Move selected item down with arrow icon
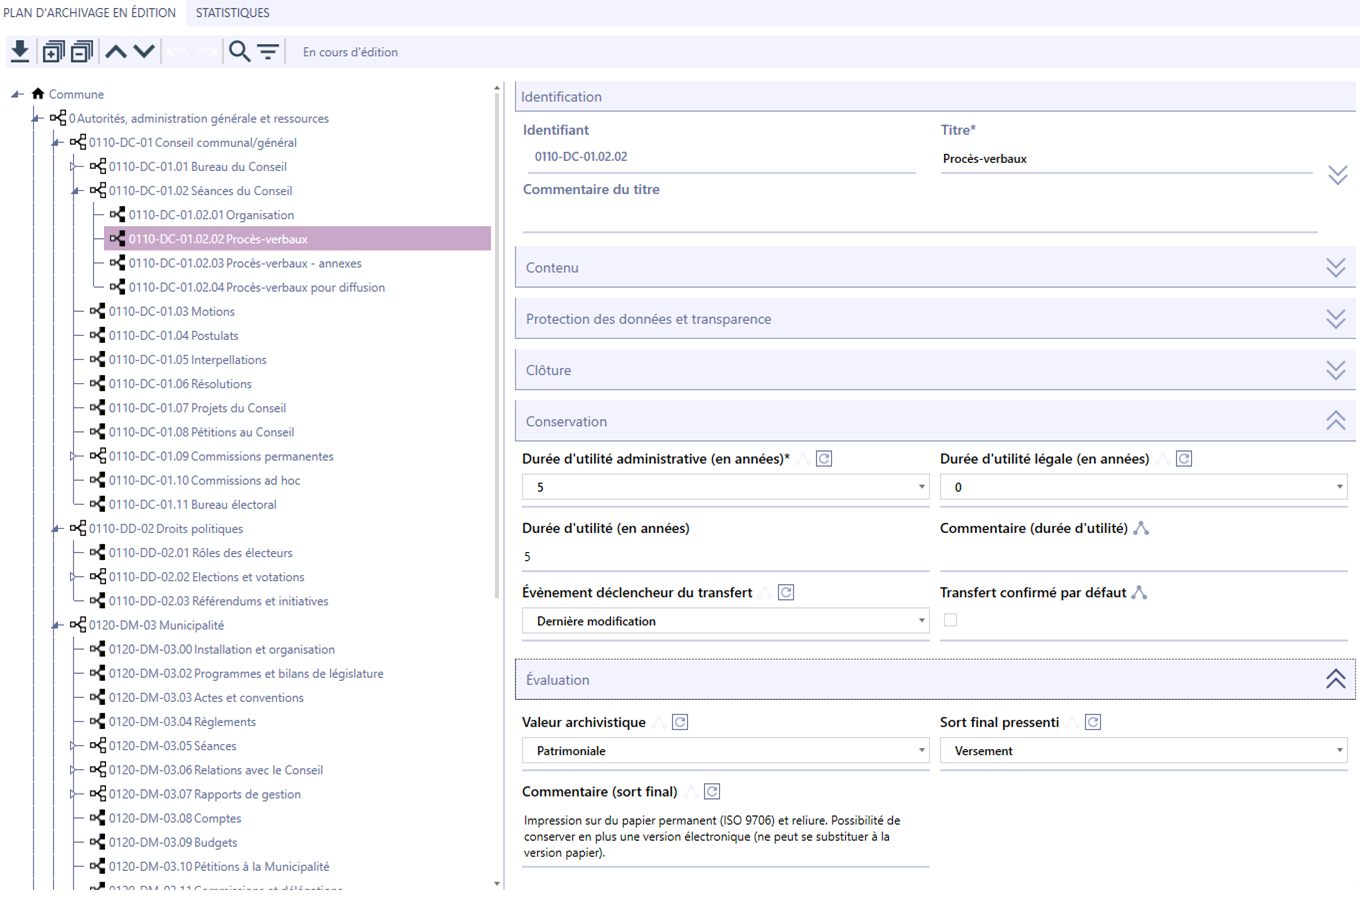Image resolution: width=1360 pixels, height=906 pixels. (x=144, y=51)
